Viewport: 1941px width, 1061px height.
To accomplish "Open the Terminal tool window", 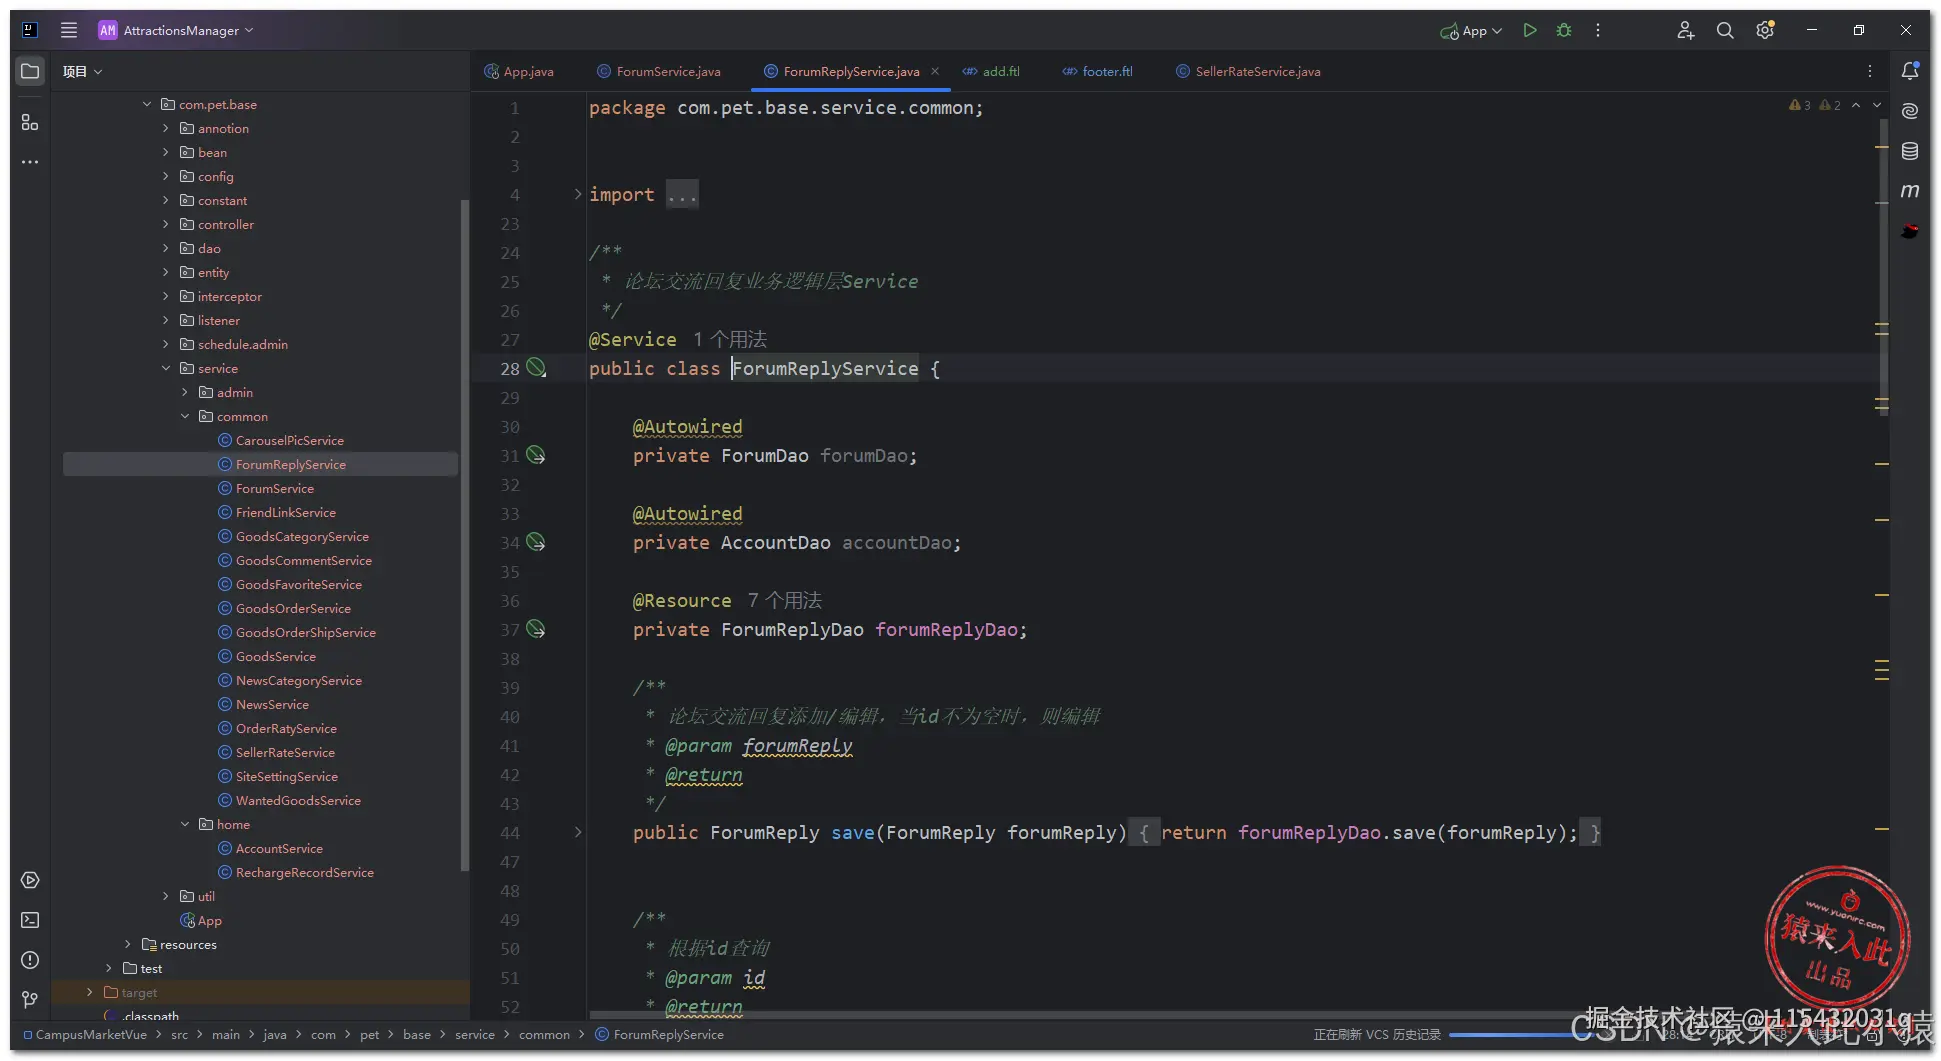I will point(30,920).
